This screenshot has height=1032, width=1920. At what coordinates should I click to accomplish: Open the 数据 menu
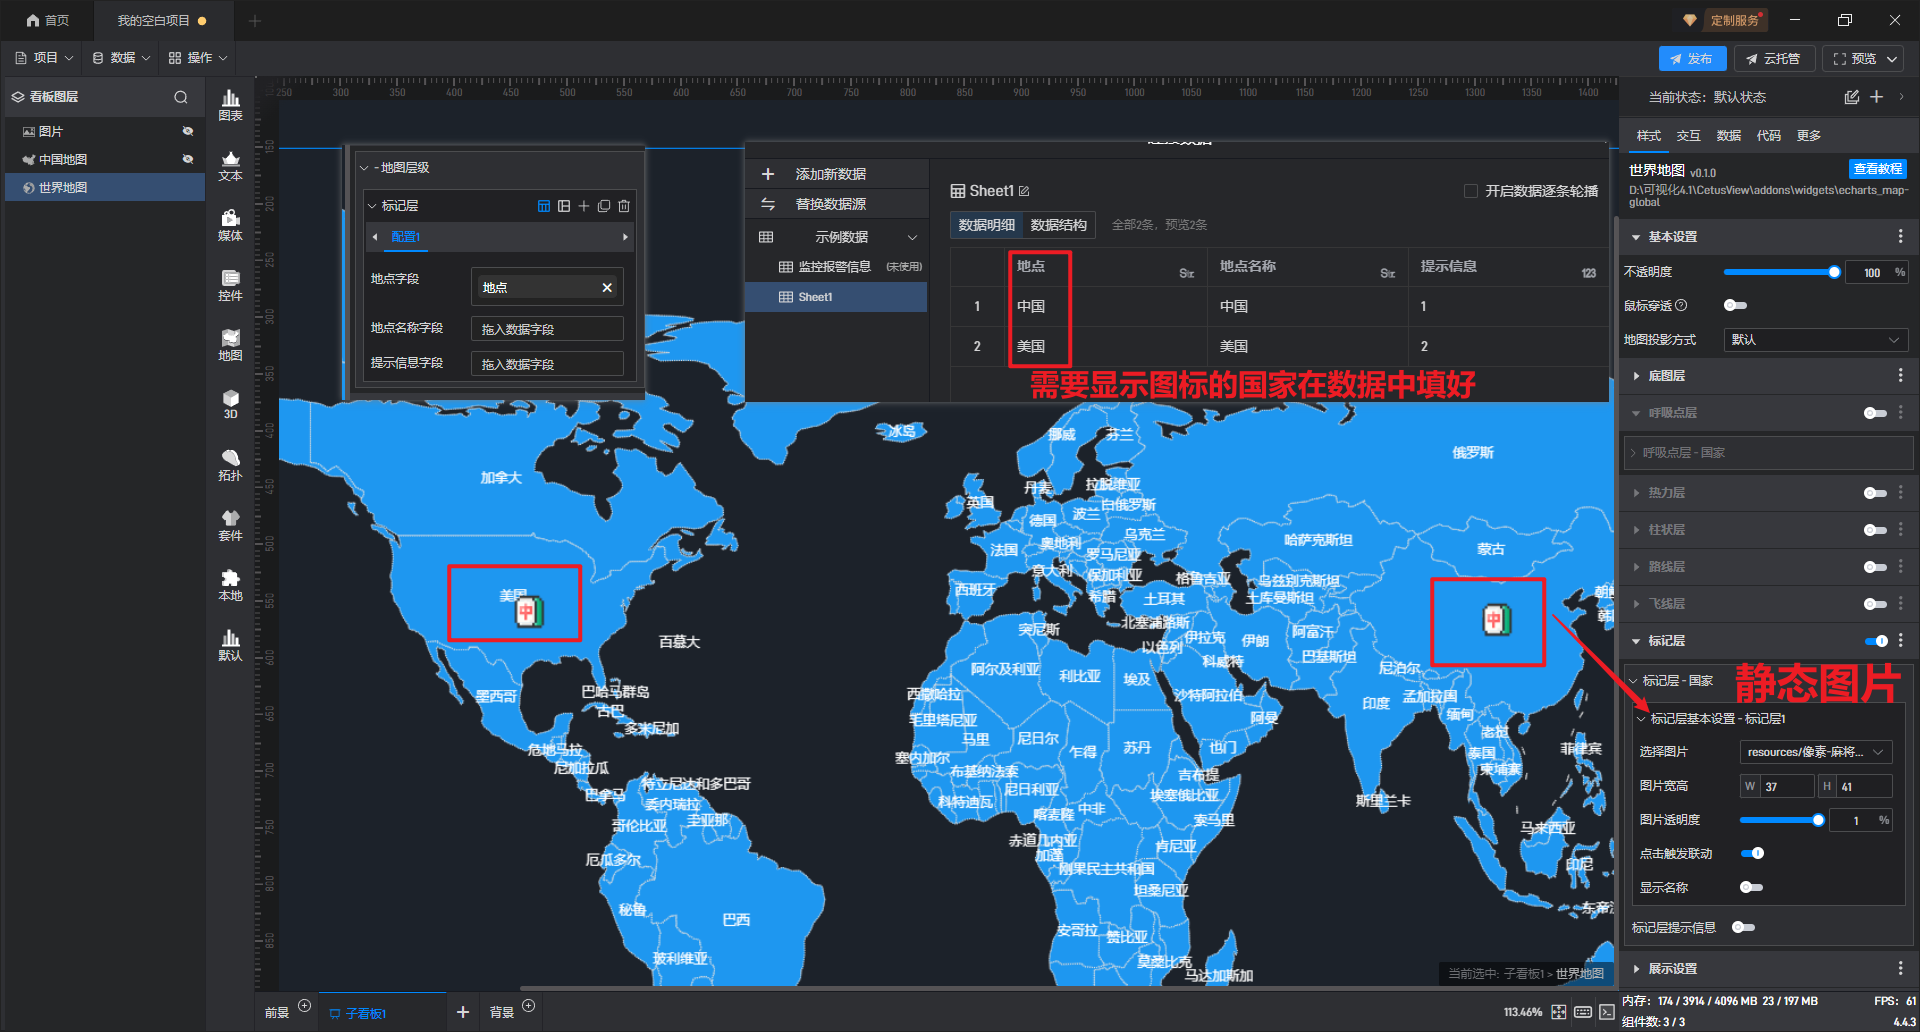[x=122, y=58]
